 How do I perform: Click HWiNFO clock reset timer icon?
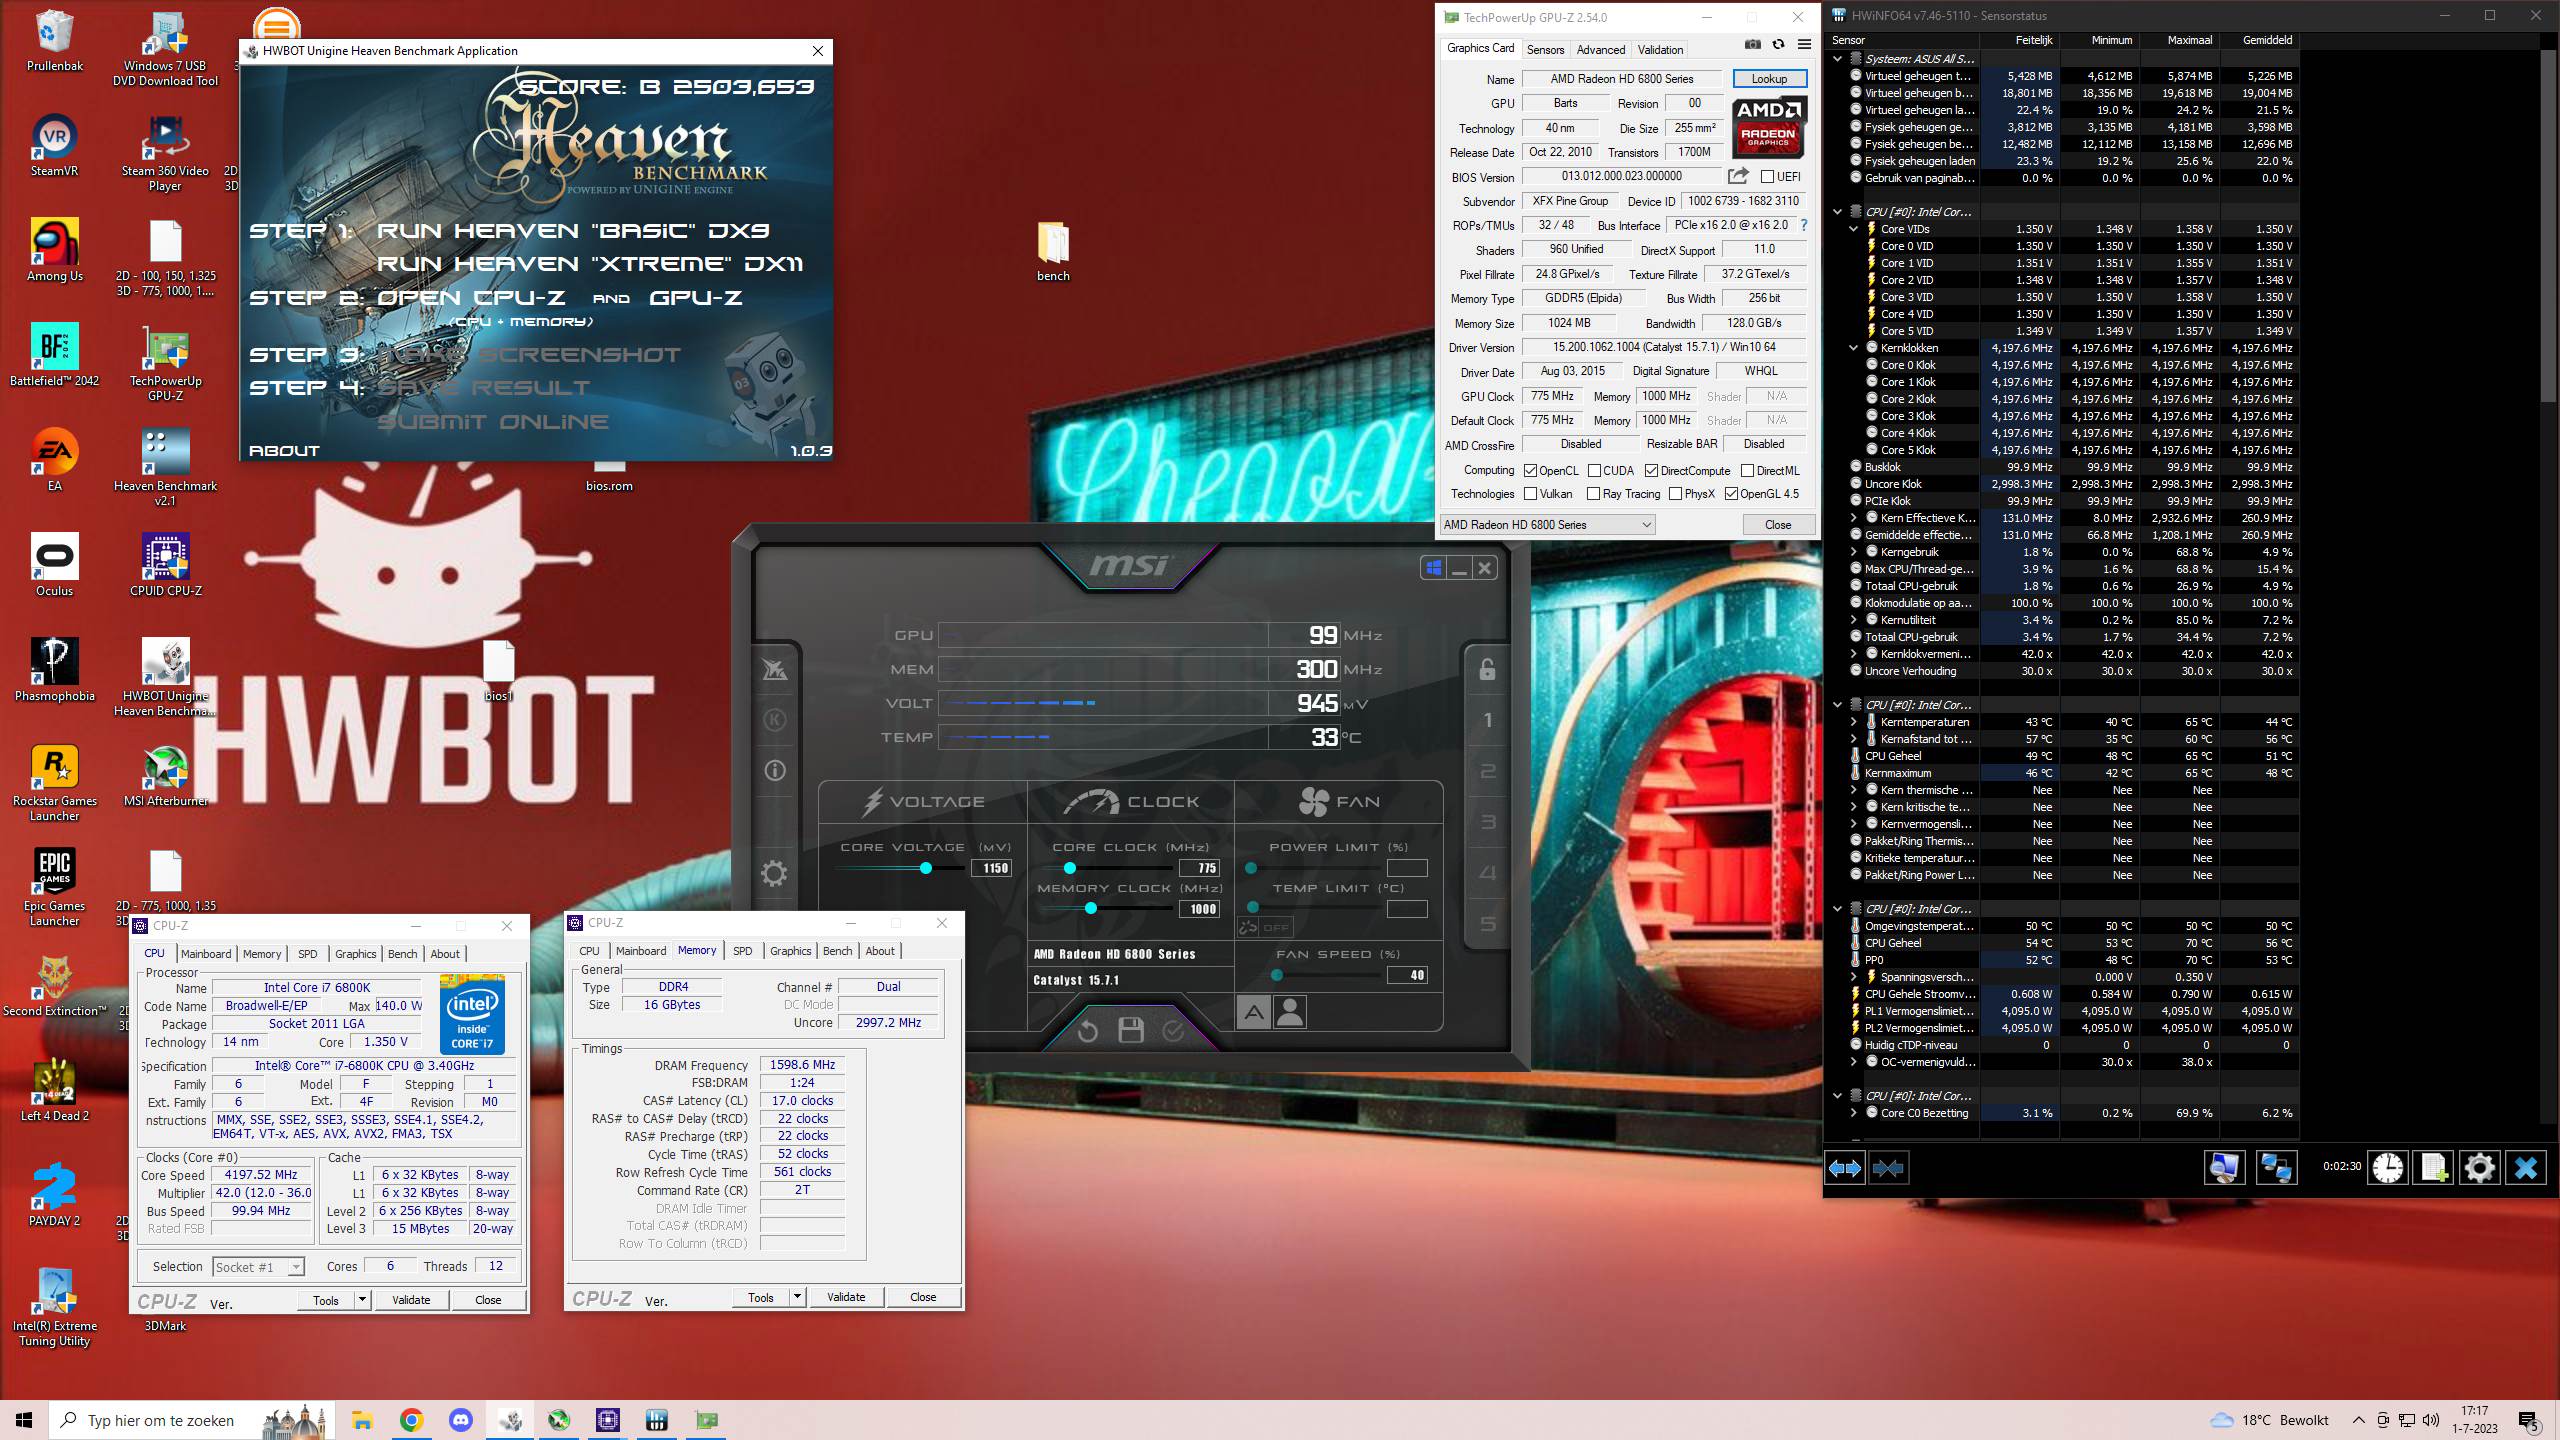pos(2388,1168)
